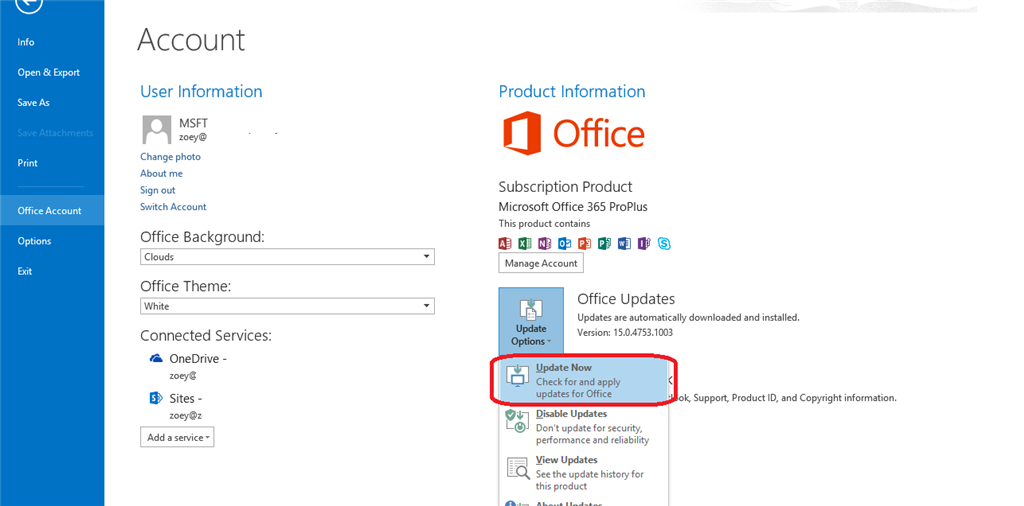Click the Switch Account link
Viewport: 1024px width, 506px height.
(173, 206)
